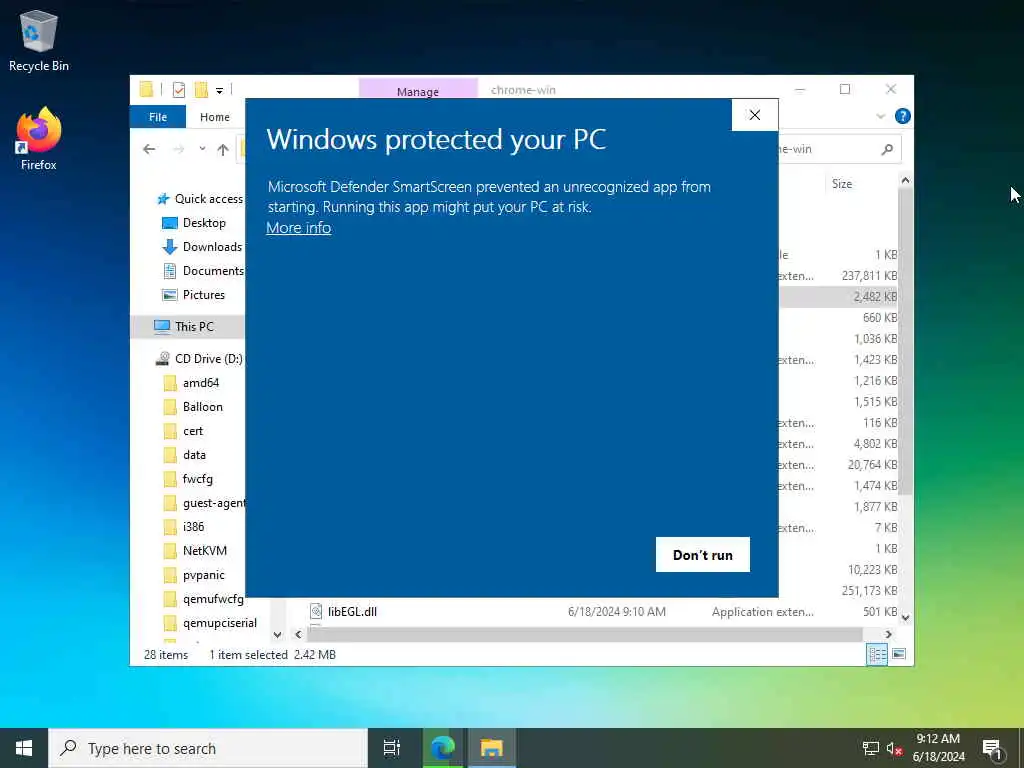1024x768 pixels.
Task: Open Pictures in navigation pane
Action: (193, 295)
